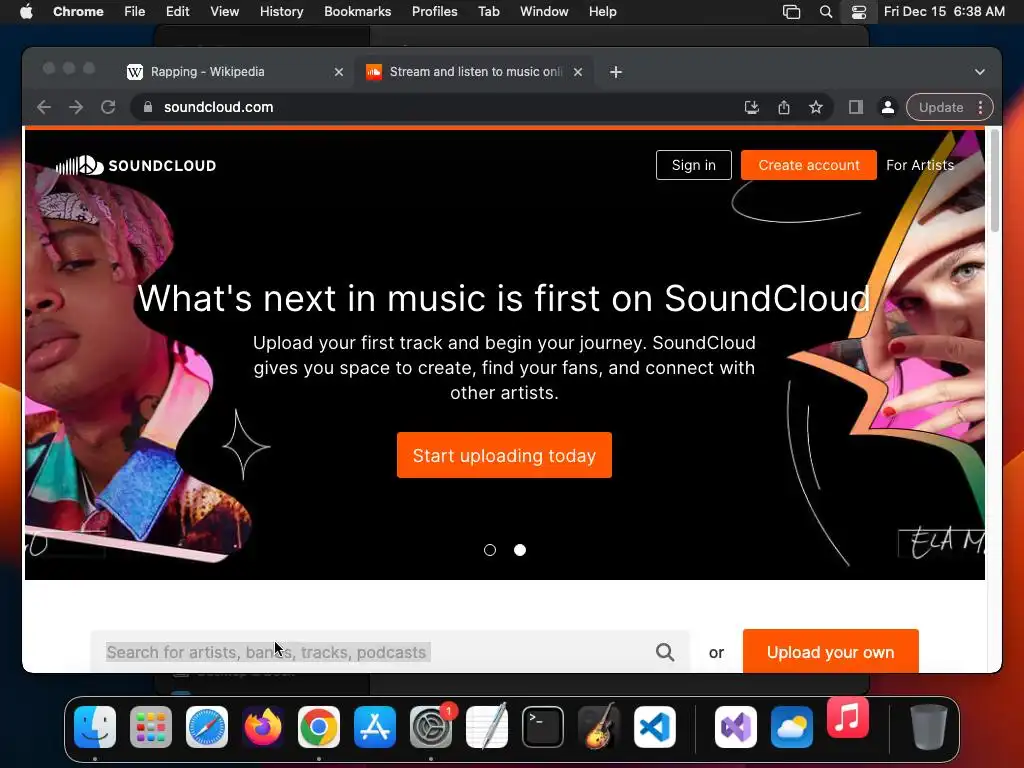
Task: Open the Profiles menu
Action: 434,12
